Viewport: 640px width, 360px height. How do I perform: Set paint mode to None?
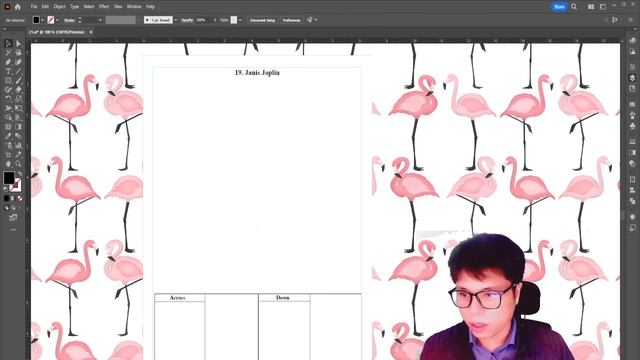[20, 198]
